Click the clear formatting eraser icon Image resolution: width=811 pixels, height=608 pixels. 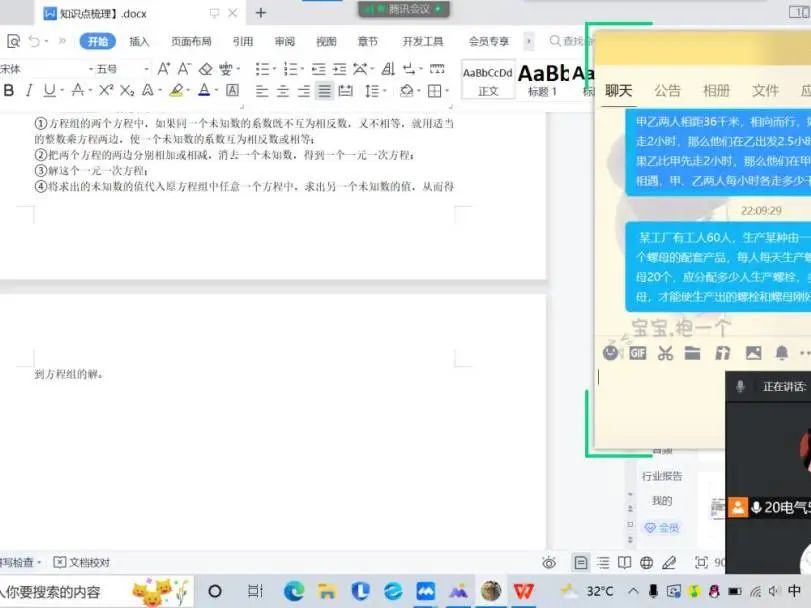(x=206, y=69)
